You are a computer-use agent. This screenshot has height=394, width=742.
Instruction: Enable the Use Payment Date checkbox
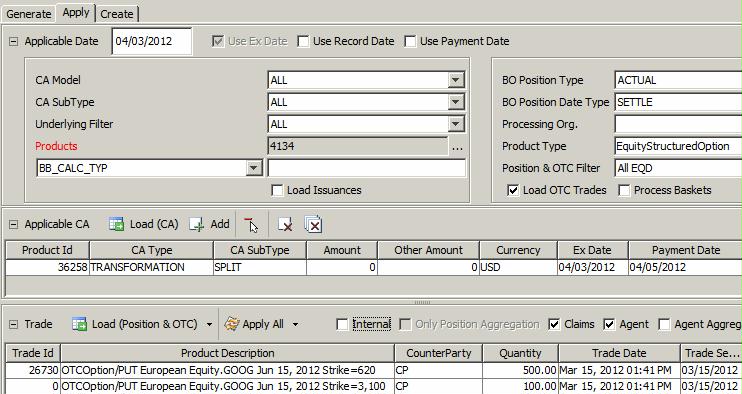click(x=410, y=42)
